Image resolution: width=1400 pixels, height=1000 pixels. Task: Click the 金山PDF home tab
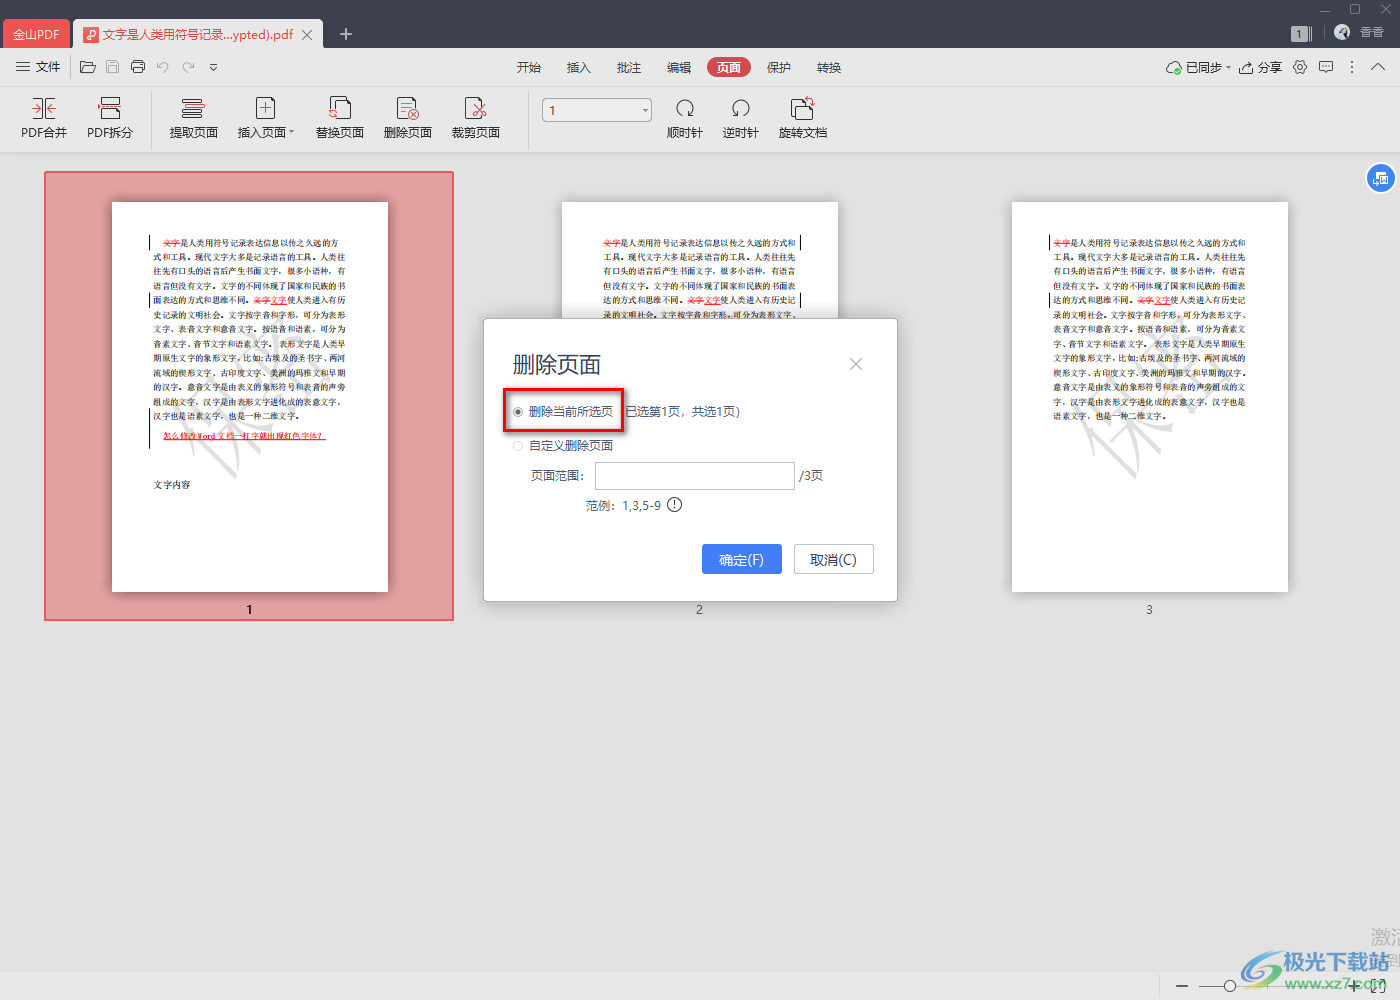36,34
